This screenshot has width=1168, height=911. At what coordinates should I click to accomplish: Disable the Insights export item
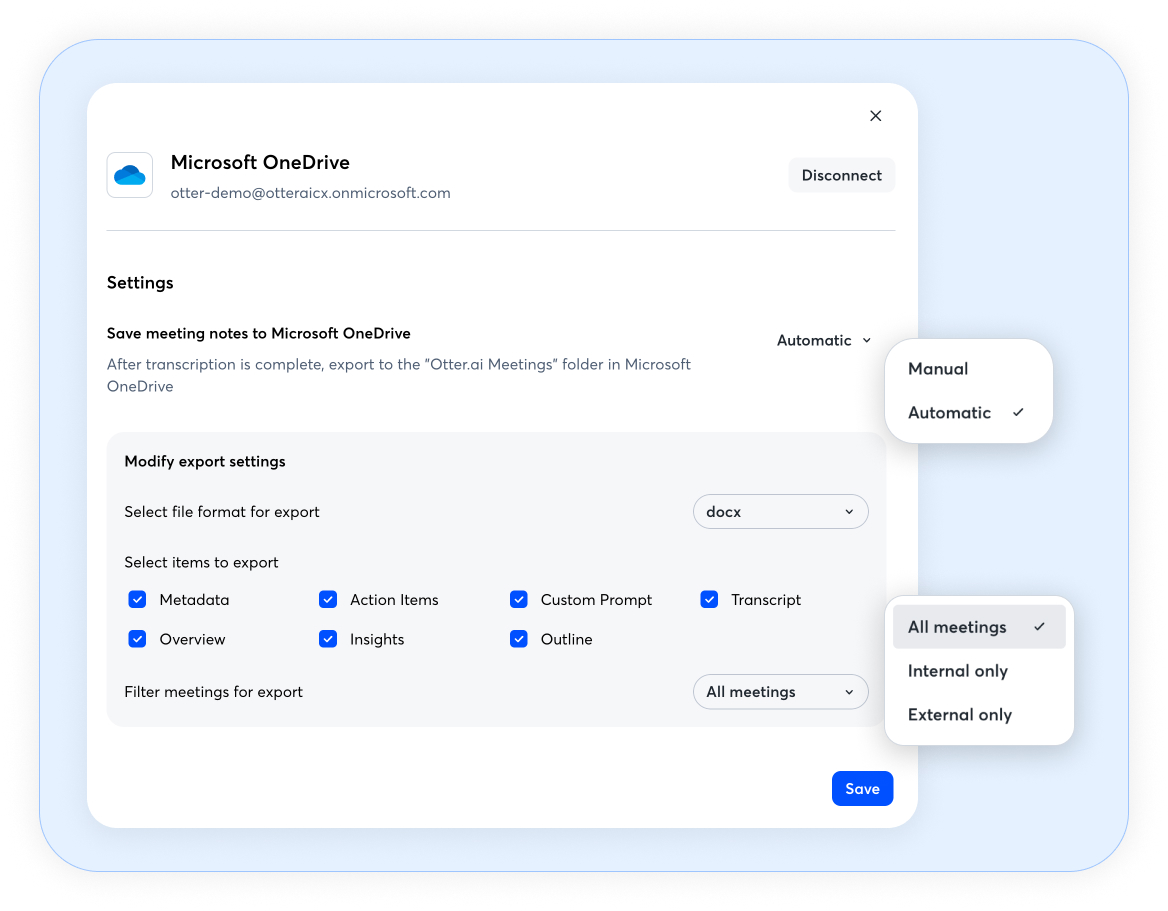point(328,639)
